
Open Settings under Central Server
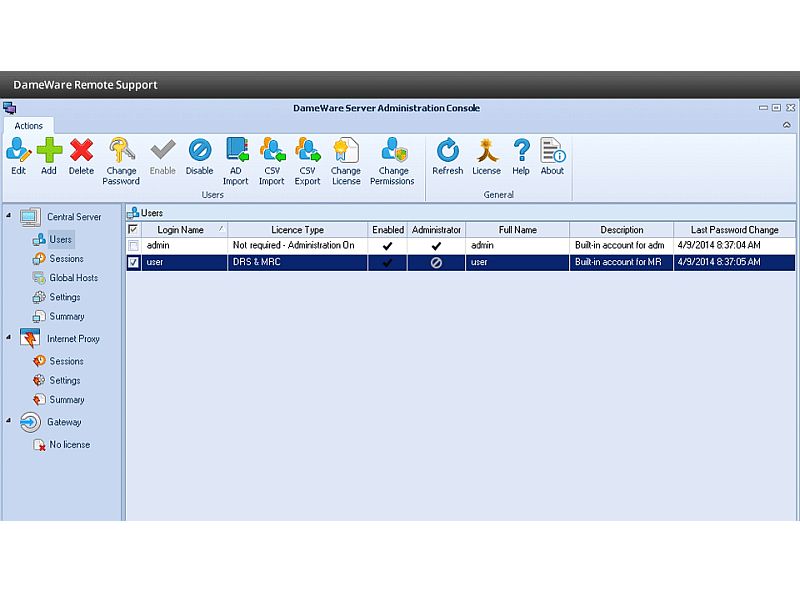(x=57, y=297)
